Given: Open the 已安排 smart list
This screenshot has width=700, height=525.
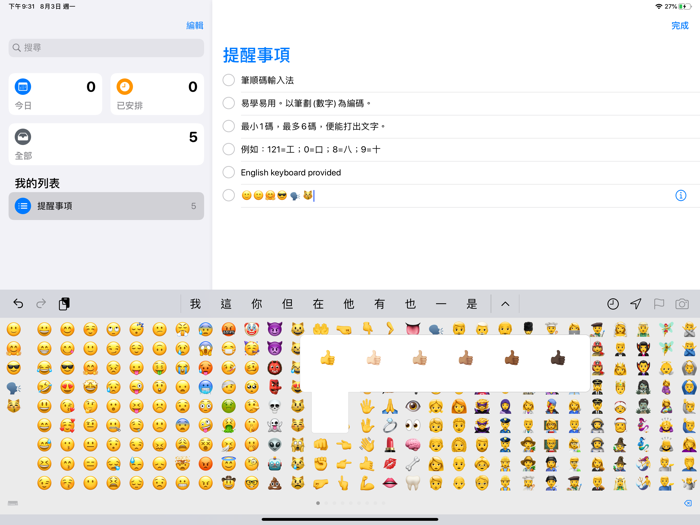Looking at the screenshot, I should pos(157,94).
